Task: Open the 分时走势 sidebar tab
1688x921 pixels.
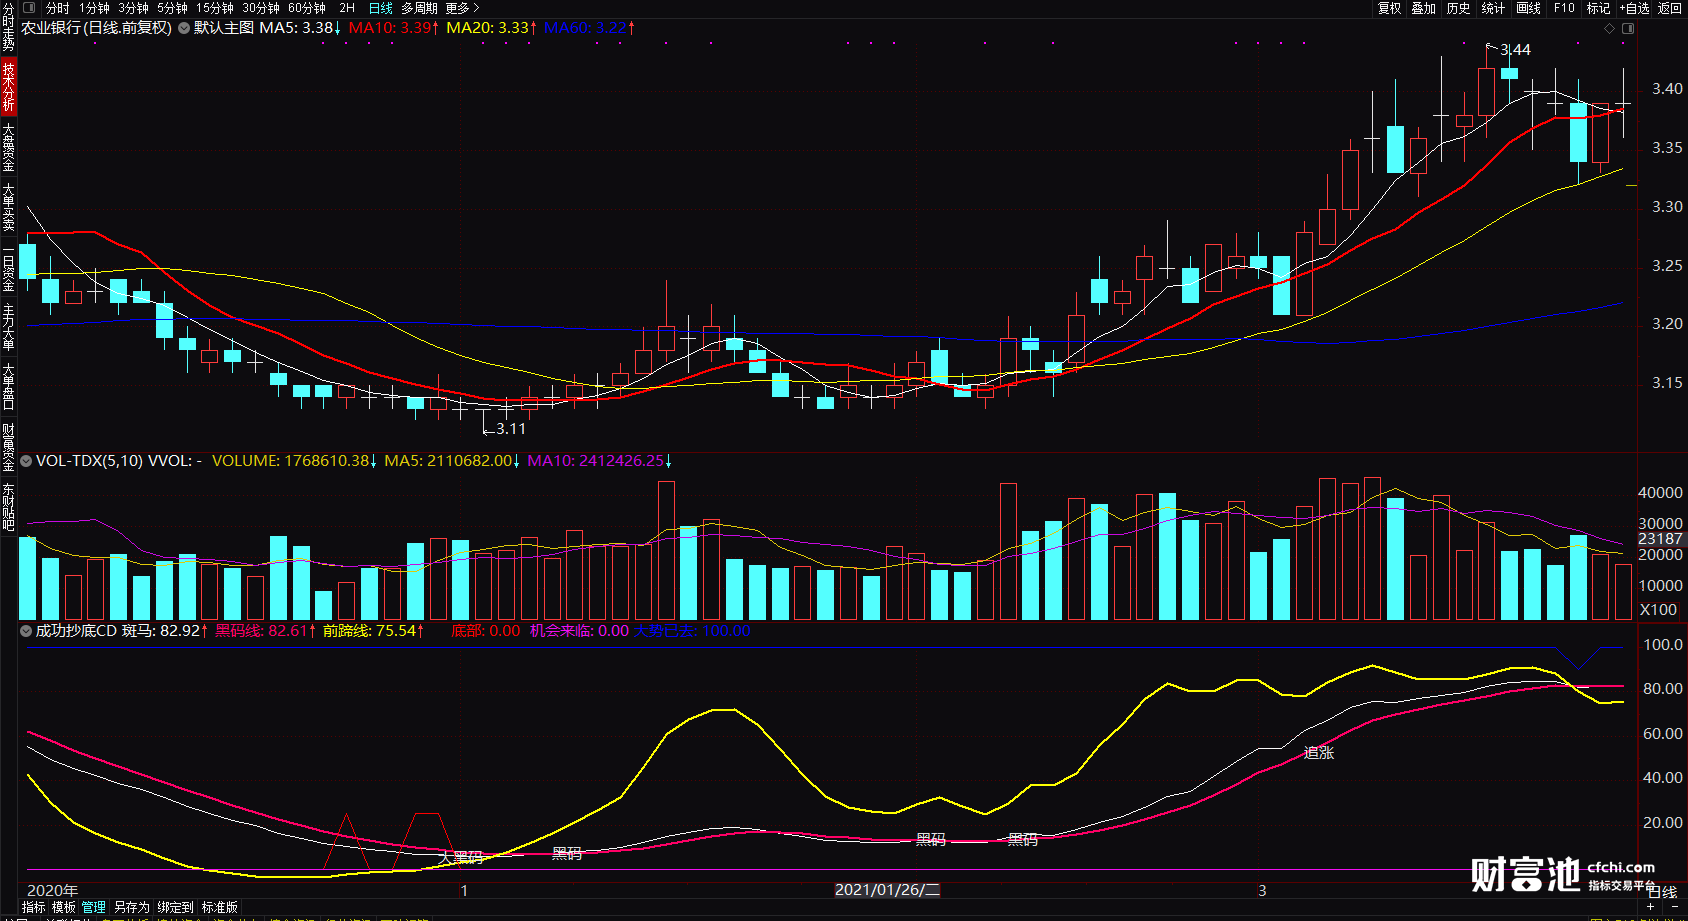Action: pos(8,27)
